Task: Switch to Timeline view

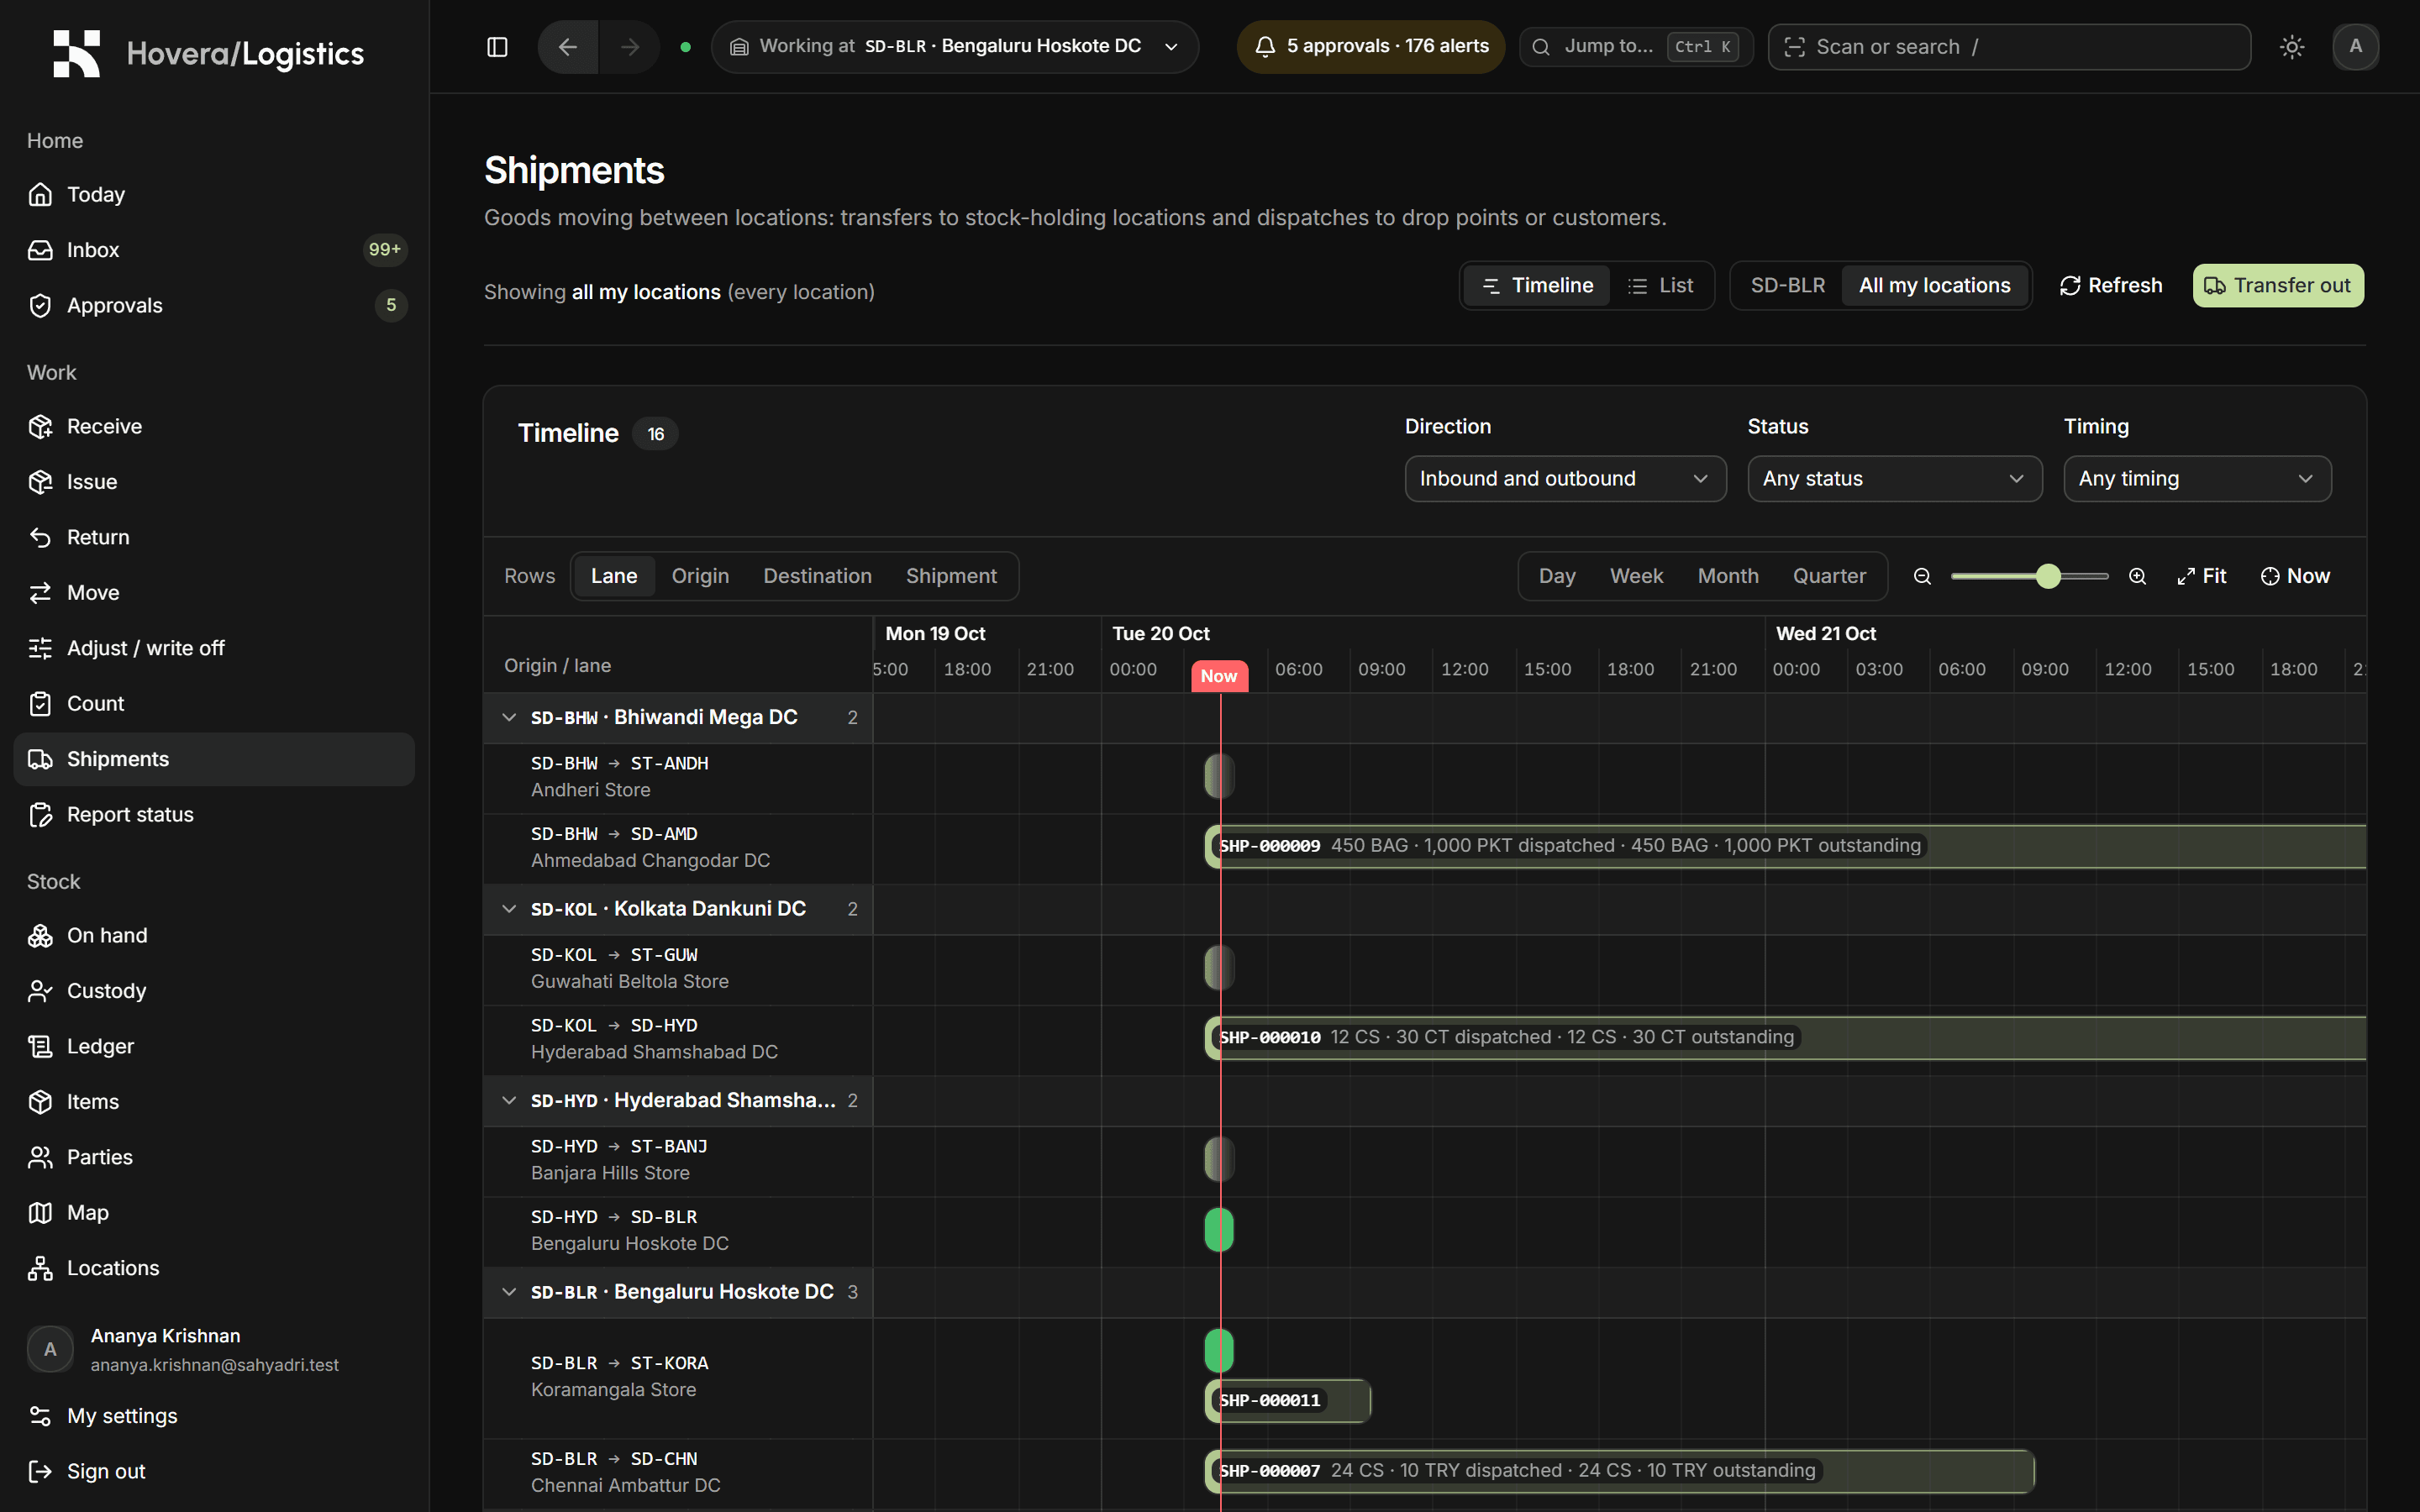Action: point(1537,286)
